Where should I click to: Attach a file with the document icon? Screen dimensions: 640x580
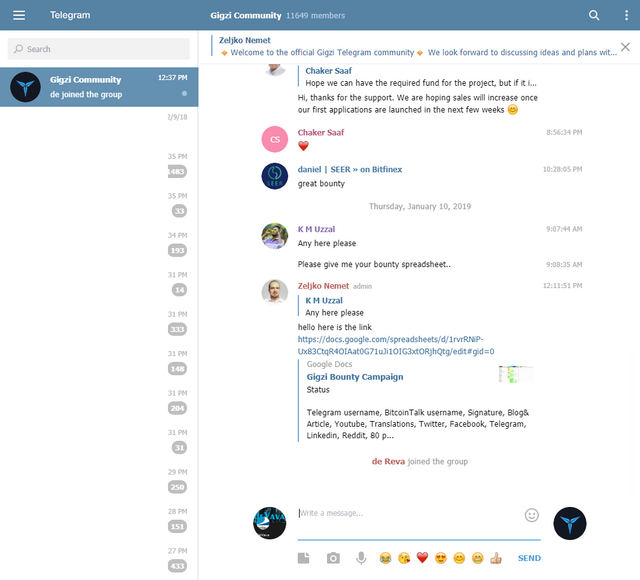(x=303, y=558)
